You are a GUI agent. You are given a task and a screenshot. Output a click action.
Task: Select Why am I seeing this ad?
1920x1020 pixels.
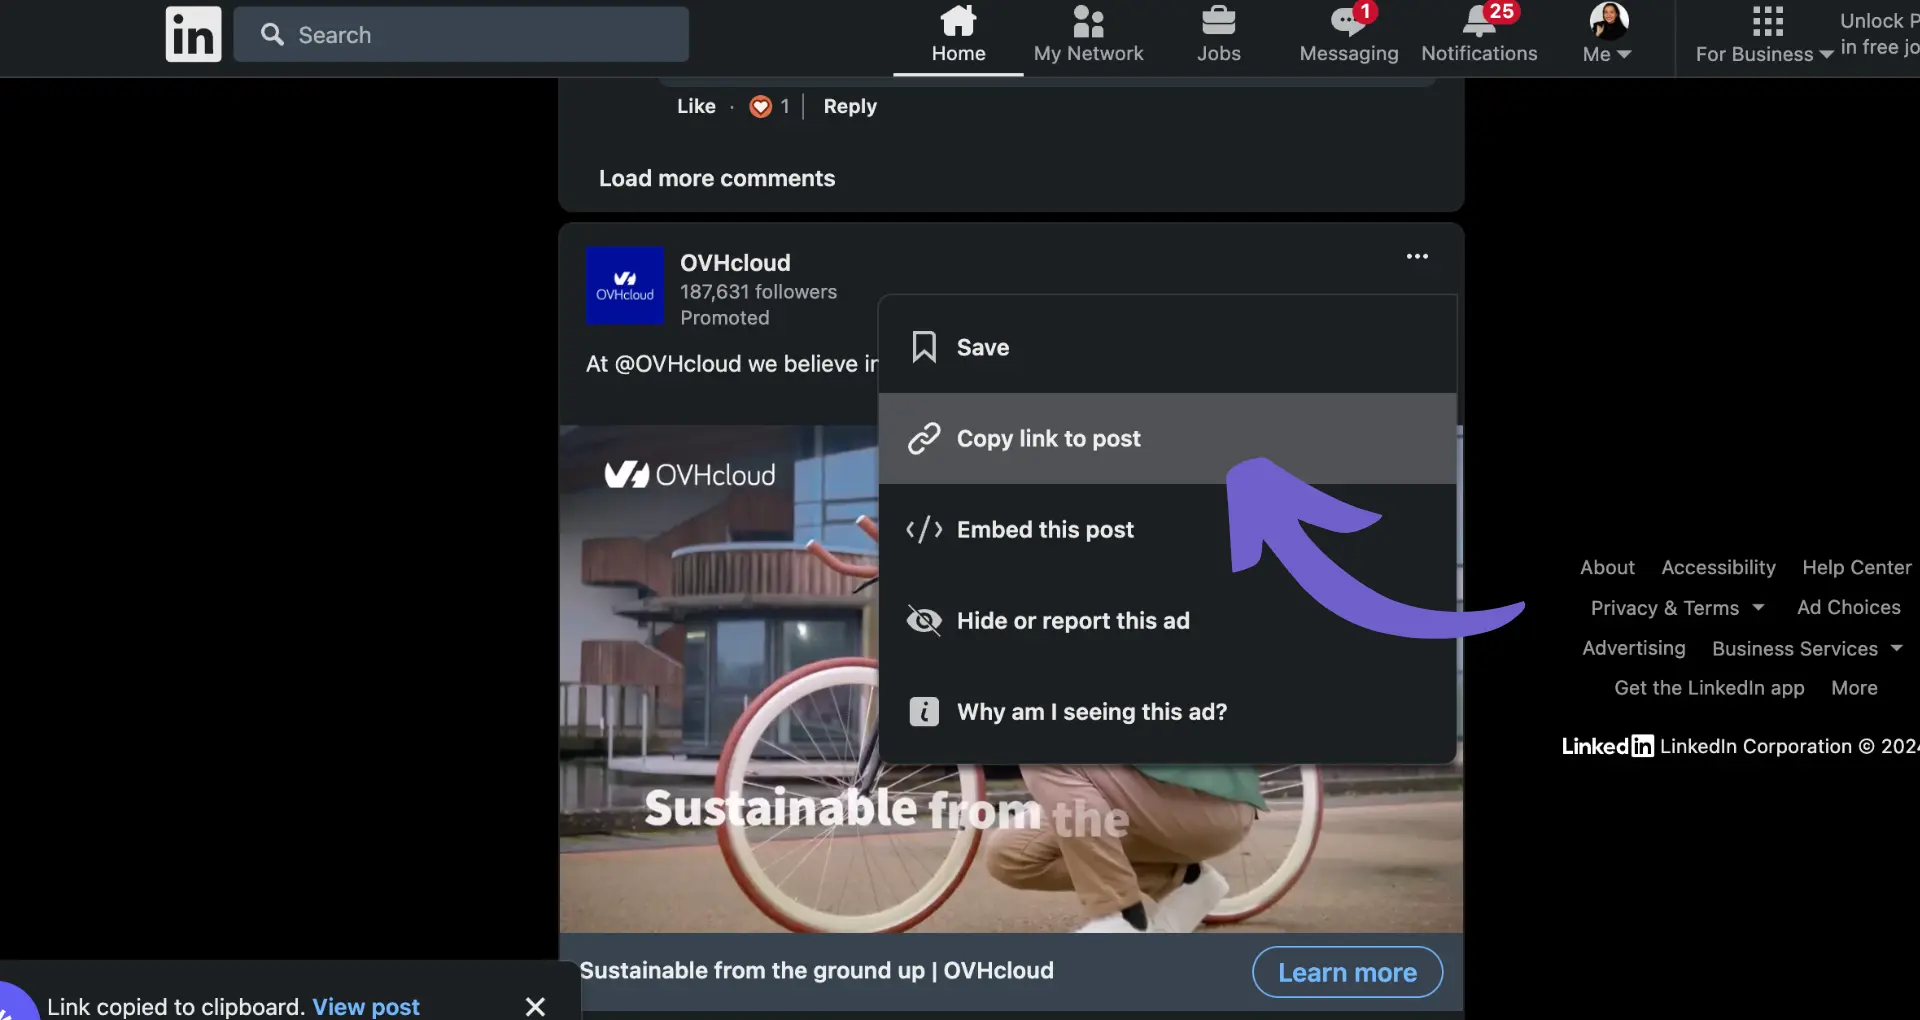pos(1167,711)
